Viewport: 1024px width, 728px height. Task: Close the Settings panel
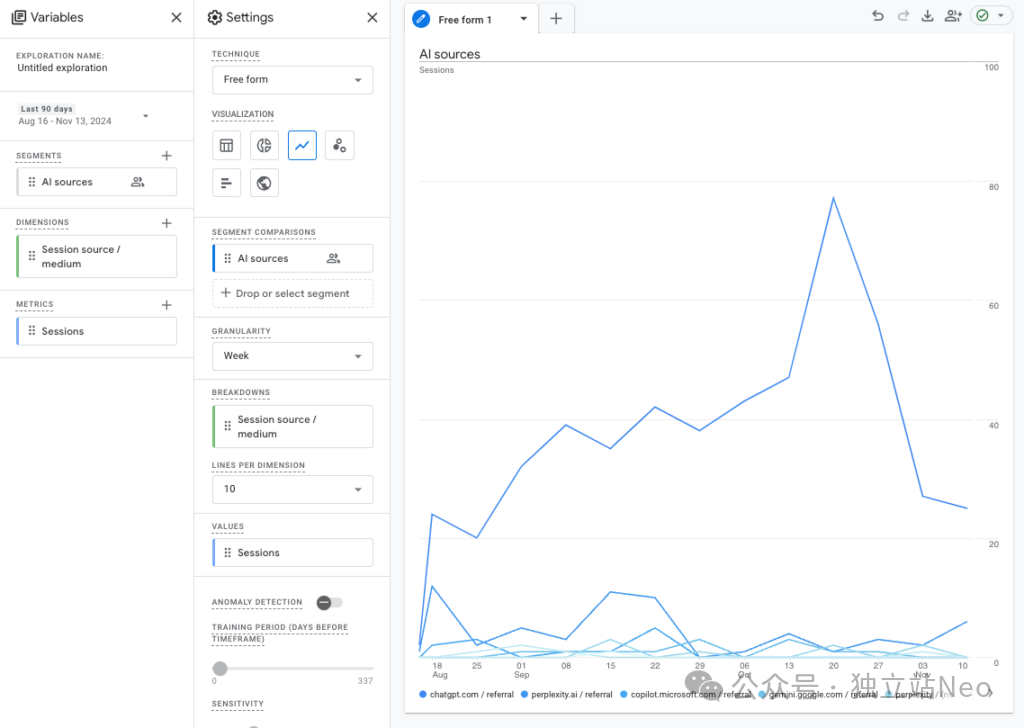click(x=372, y=17)
